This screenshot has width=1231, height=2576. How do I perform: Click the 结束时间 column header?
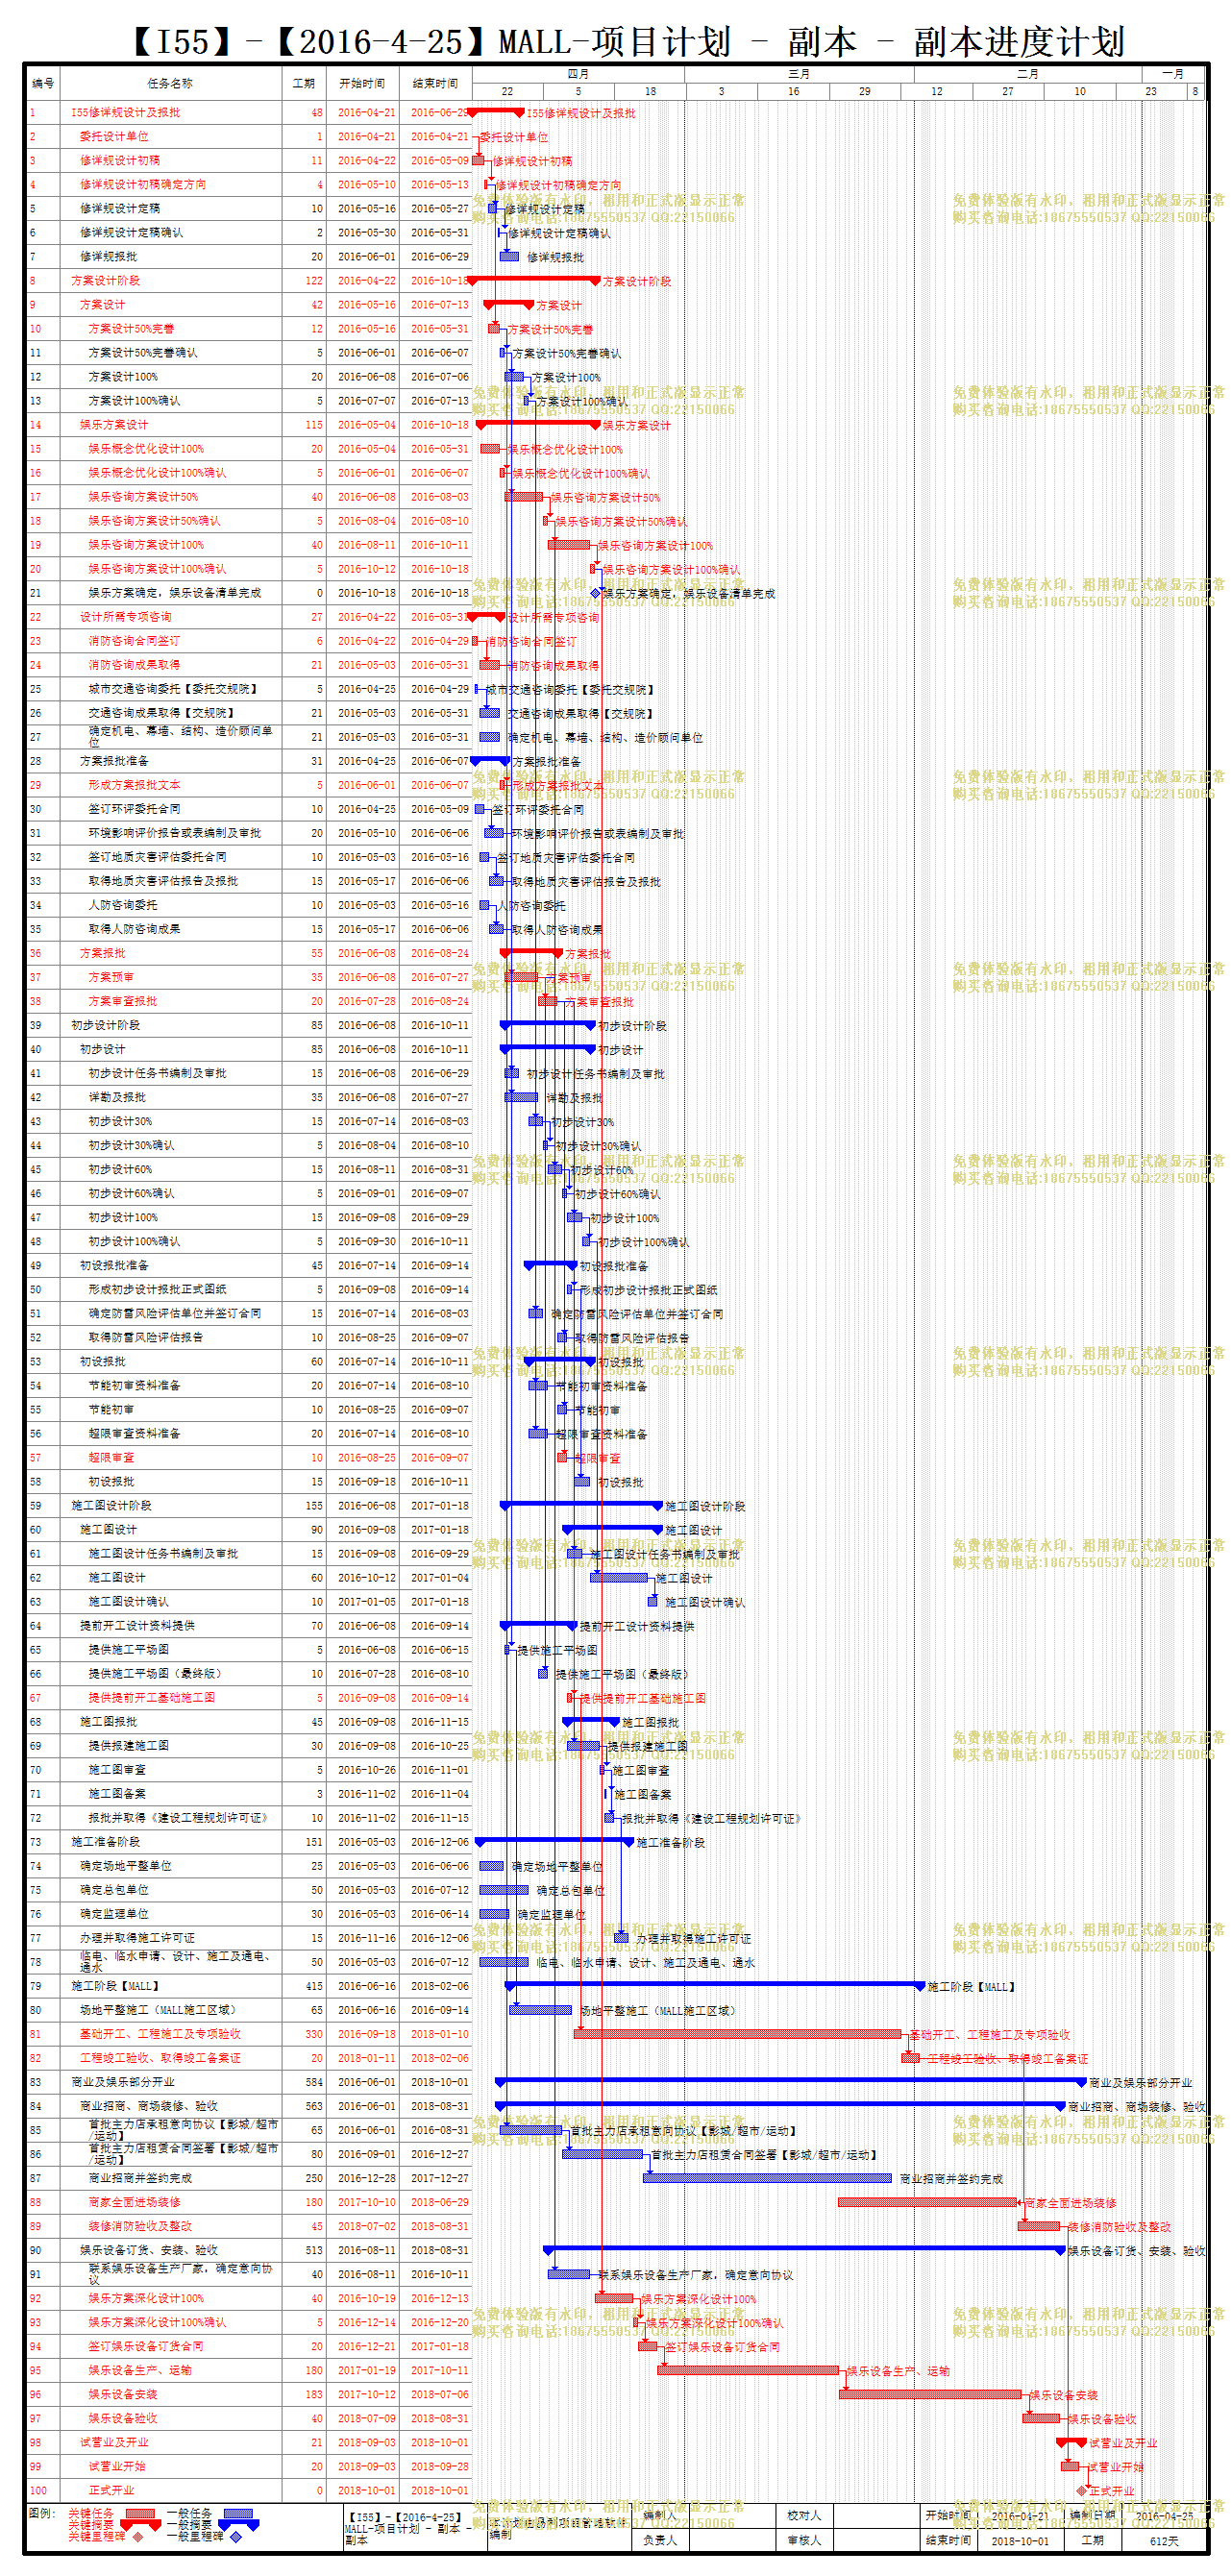(x=435, y=83)
